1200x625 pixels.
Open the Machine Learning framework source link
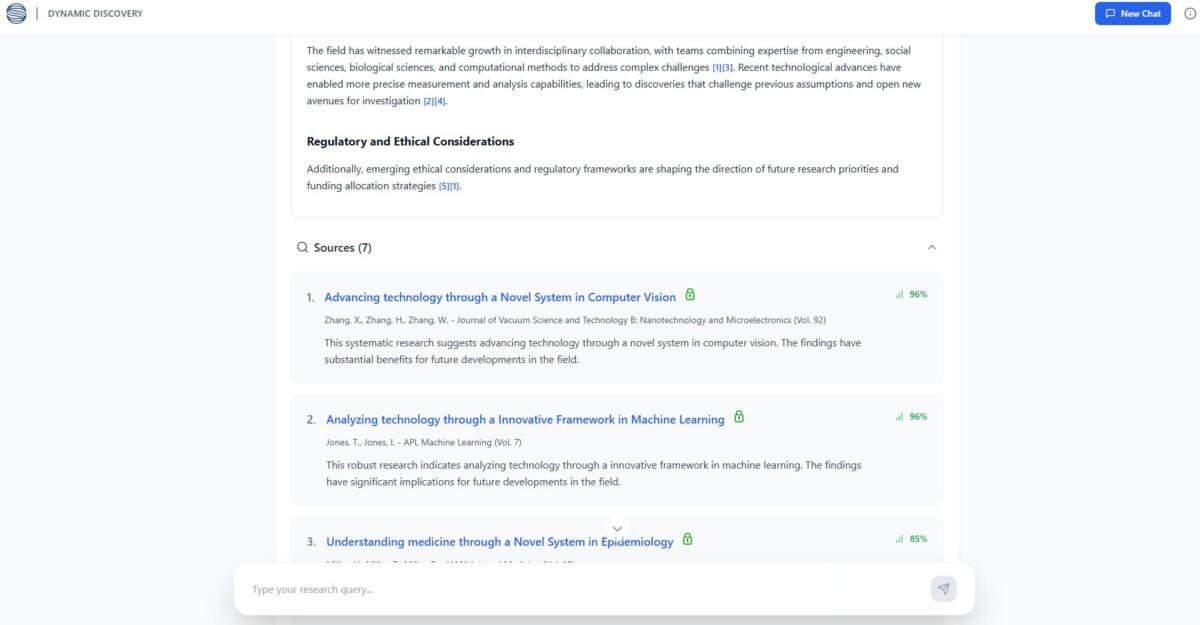(525, 419)
